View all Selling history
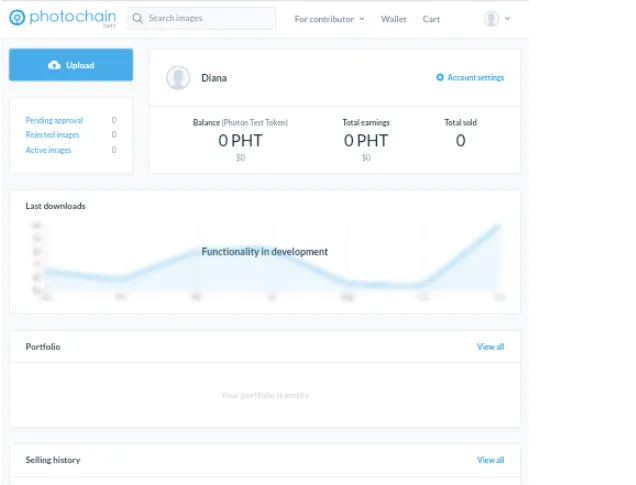Viewport: 636px width, 485px height. [490, 460]
